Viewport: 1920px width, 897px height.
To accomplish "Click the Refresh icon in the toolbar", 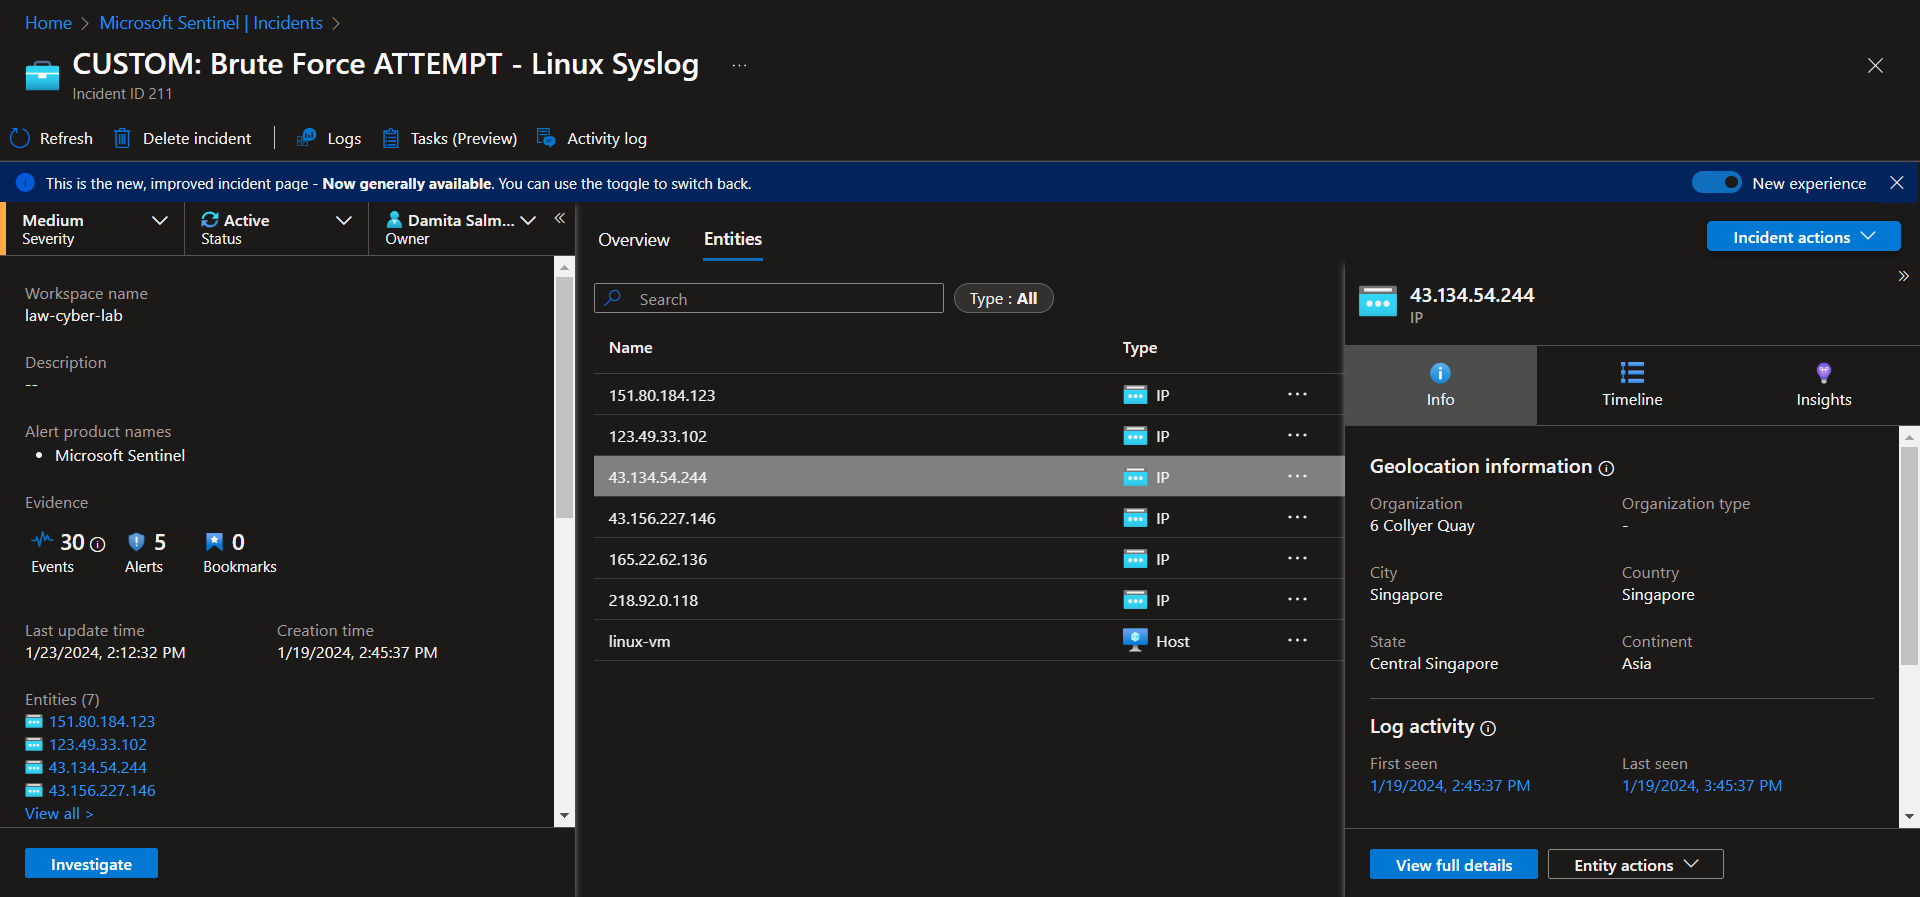I will 20,138.
